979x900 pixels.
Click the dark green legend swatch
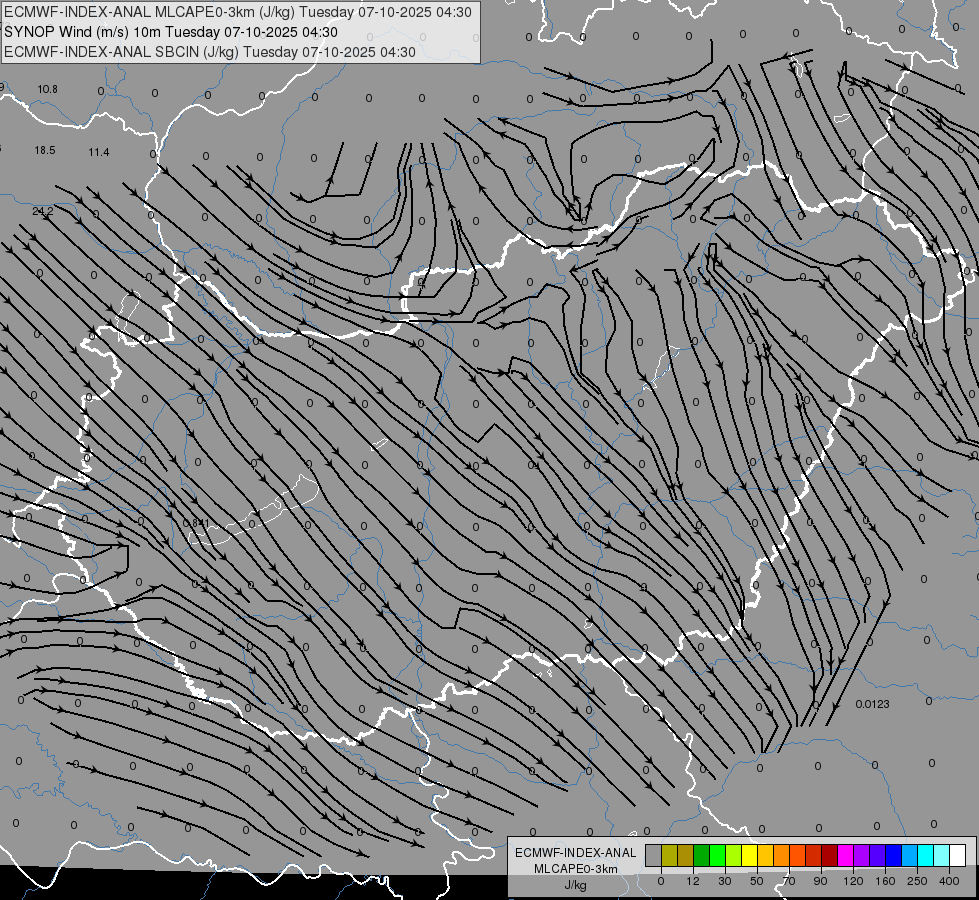click(x=701, y=855)
